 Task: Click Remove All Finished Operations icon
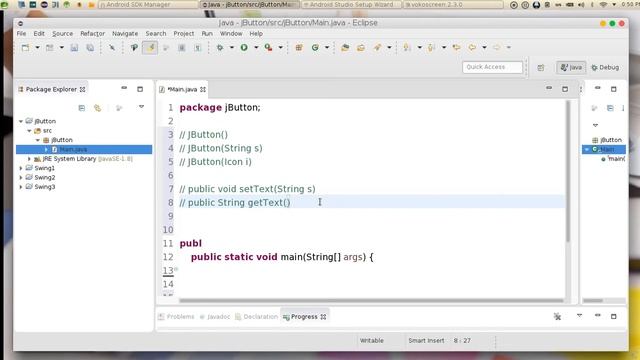pyautogui.click(x=558, y=316)
